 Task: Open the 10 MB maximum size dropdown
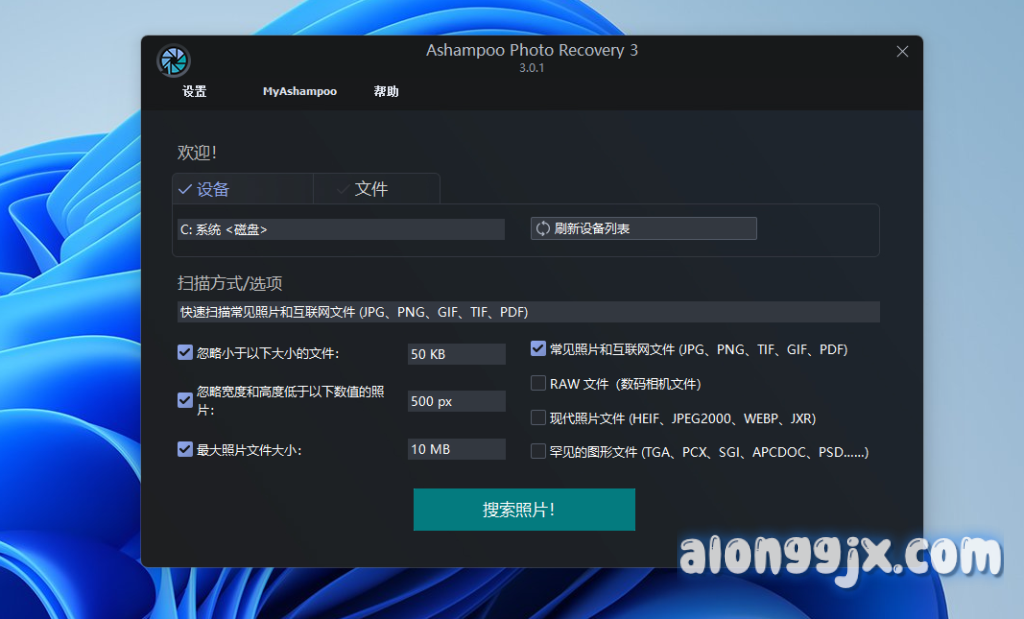click(456, 450)
